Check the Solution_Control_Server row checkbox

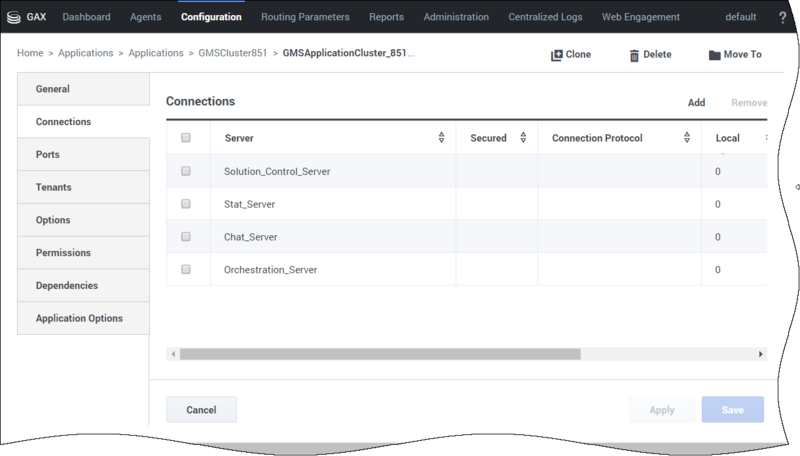[x=186, y=171]
